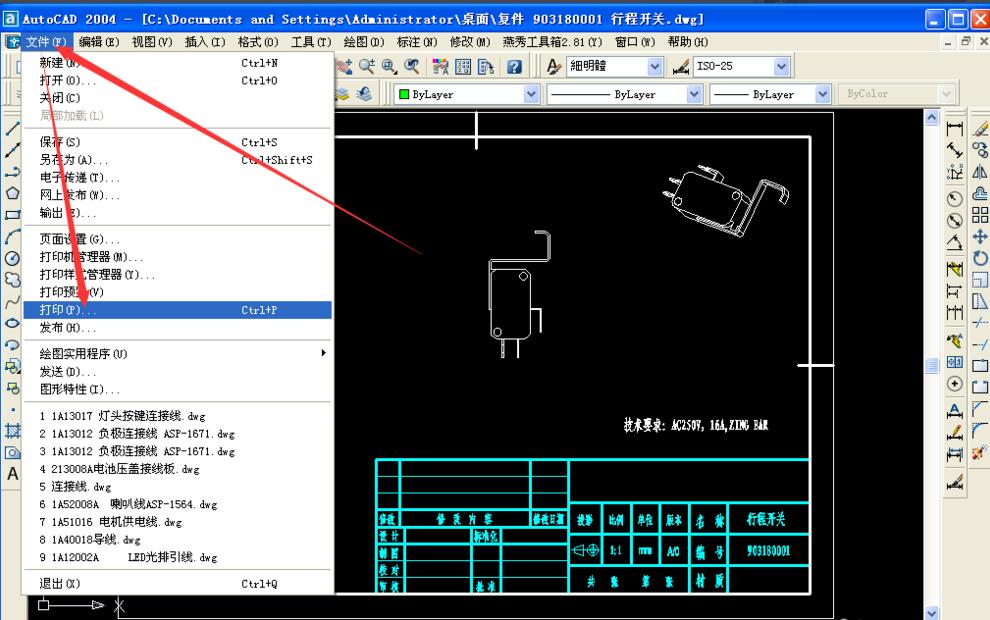
Task: Select the Scale modify tool
Action: 980,279
